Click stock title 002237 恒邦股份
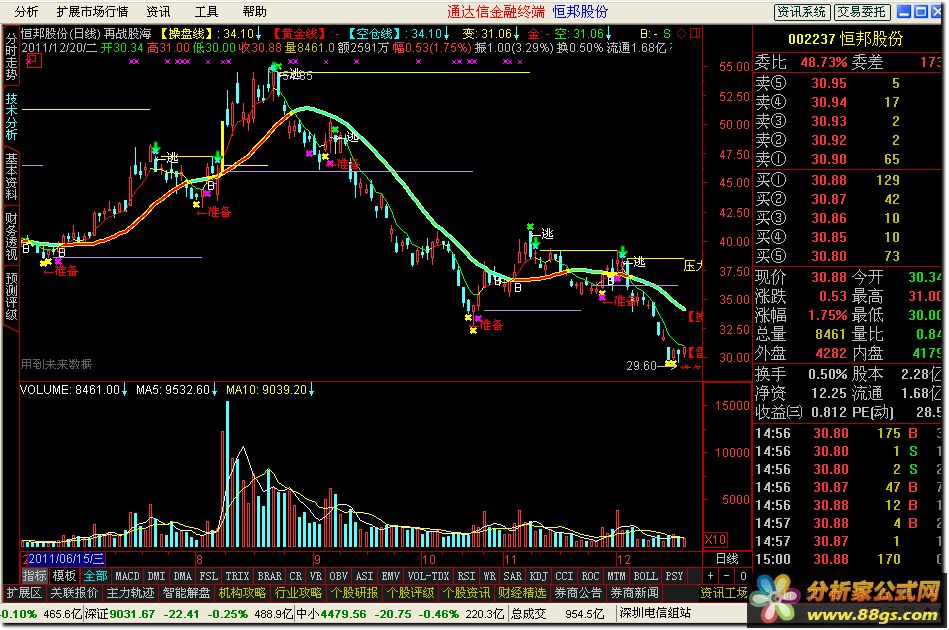Image resolution: width=949 pixels, height=630 pixels. (x=846, y=39)
